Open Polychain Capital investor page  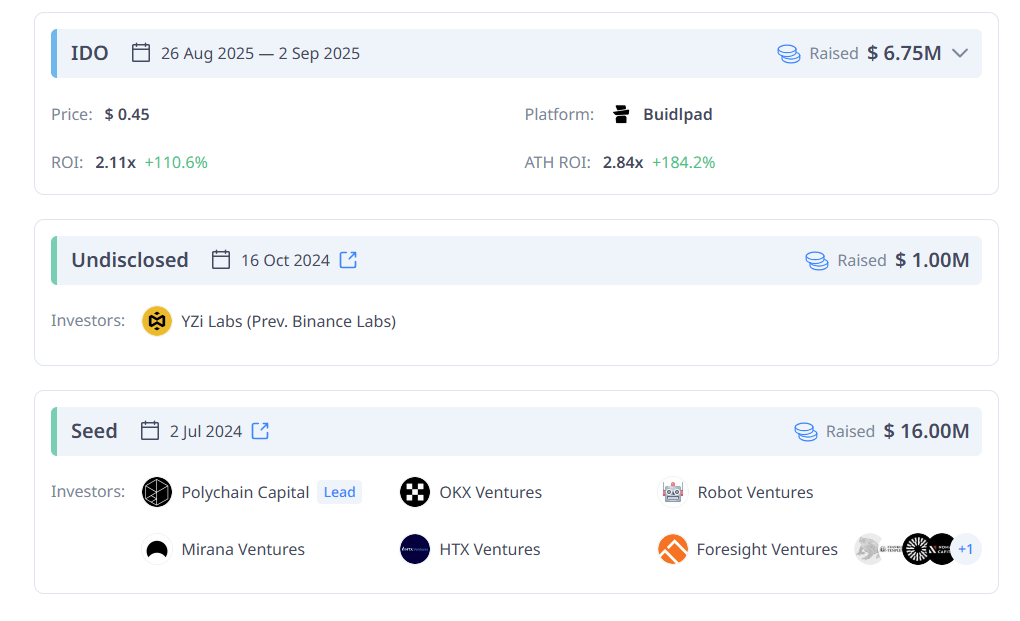click(x=245, y=492)
